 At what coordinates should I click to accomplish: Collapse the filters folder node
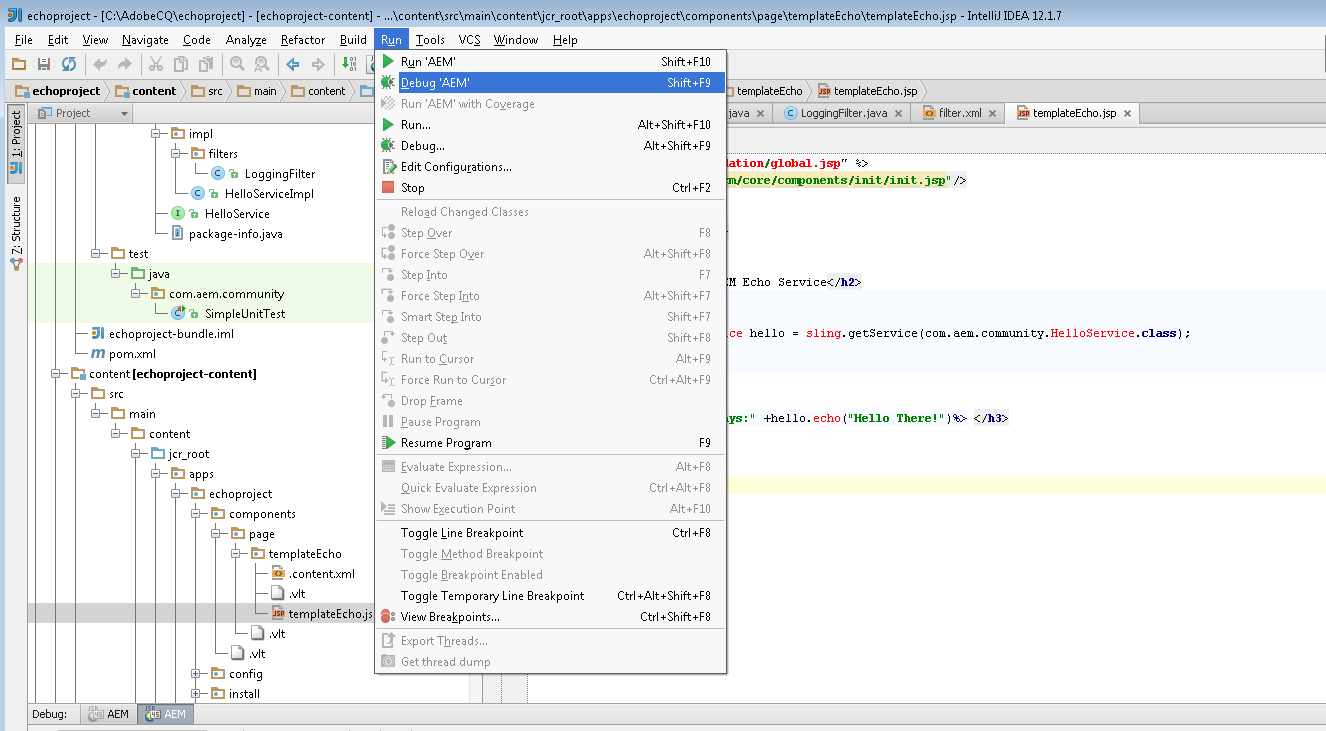click(x=176, y=154)
